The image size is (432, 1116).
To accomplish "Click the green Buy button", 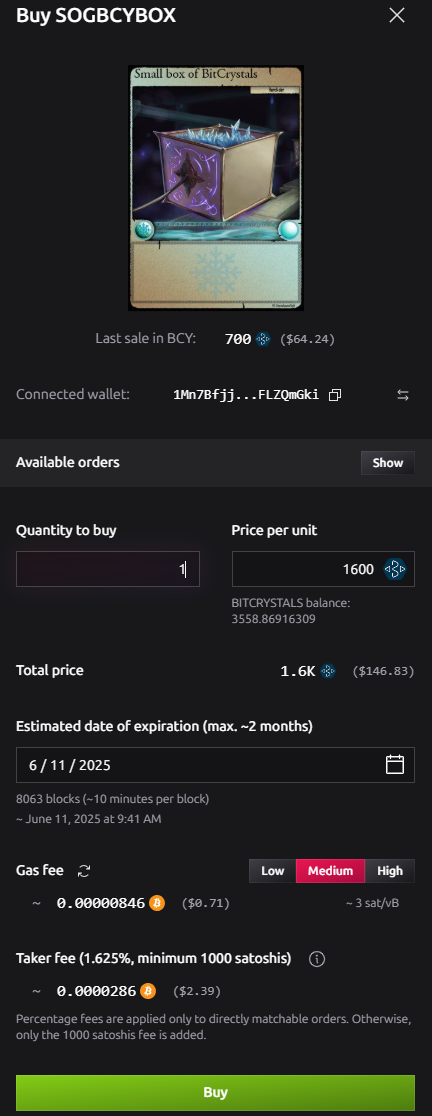I will click(x=216, y=1092).
